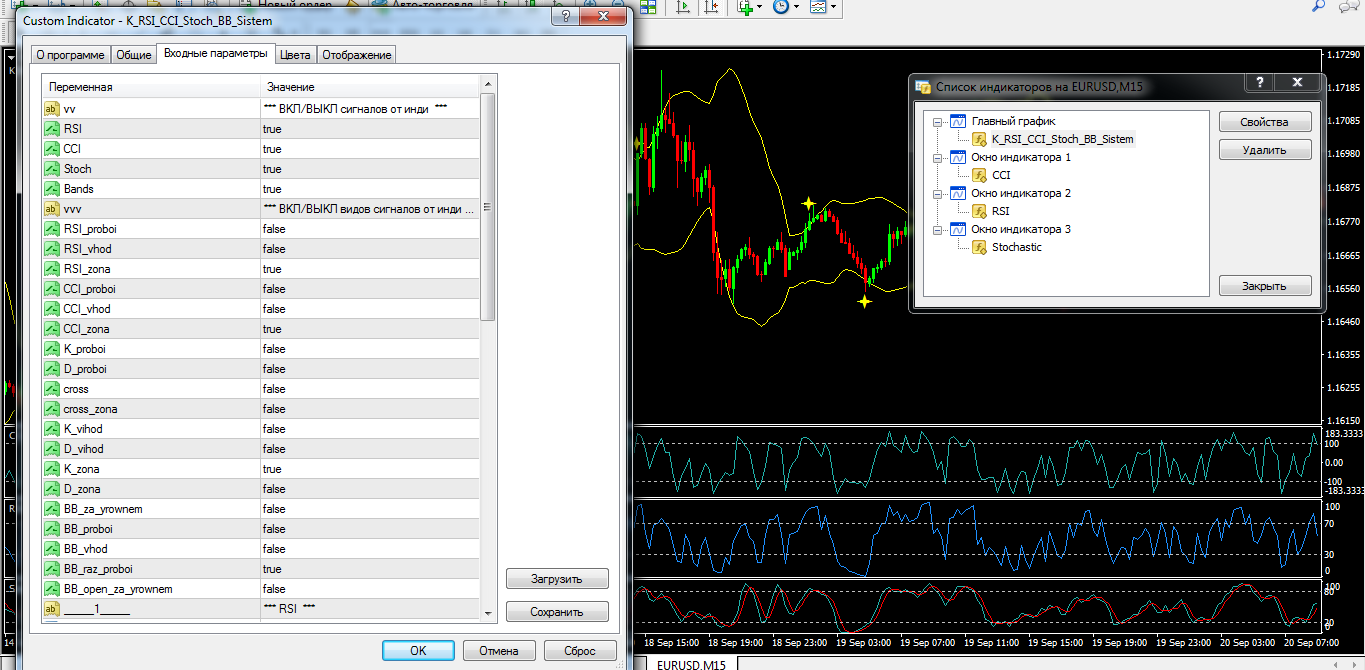Click the Сброс button
Viewport: 1365px width, 670px height.
click(579, 650)
